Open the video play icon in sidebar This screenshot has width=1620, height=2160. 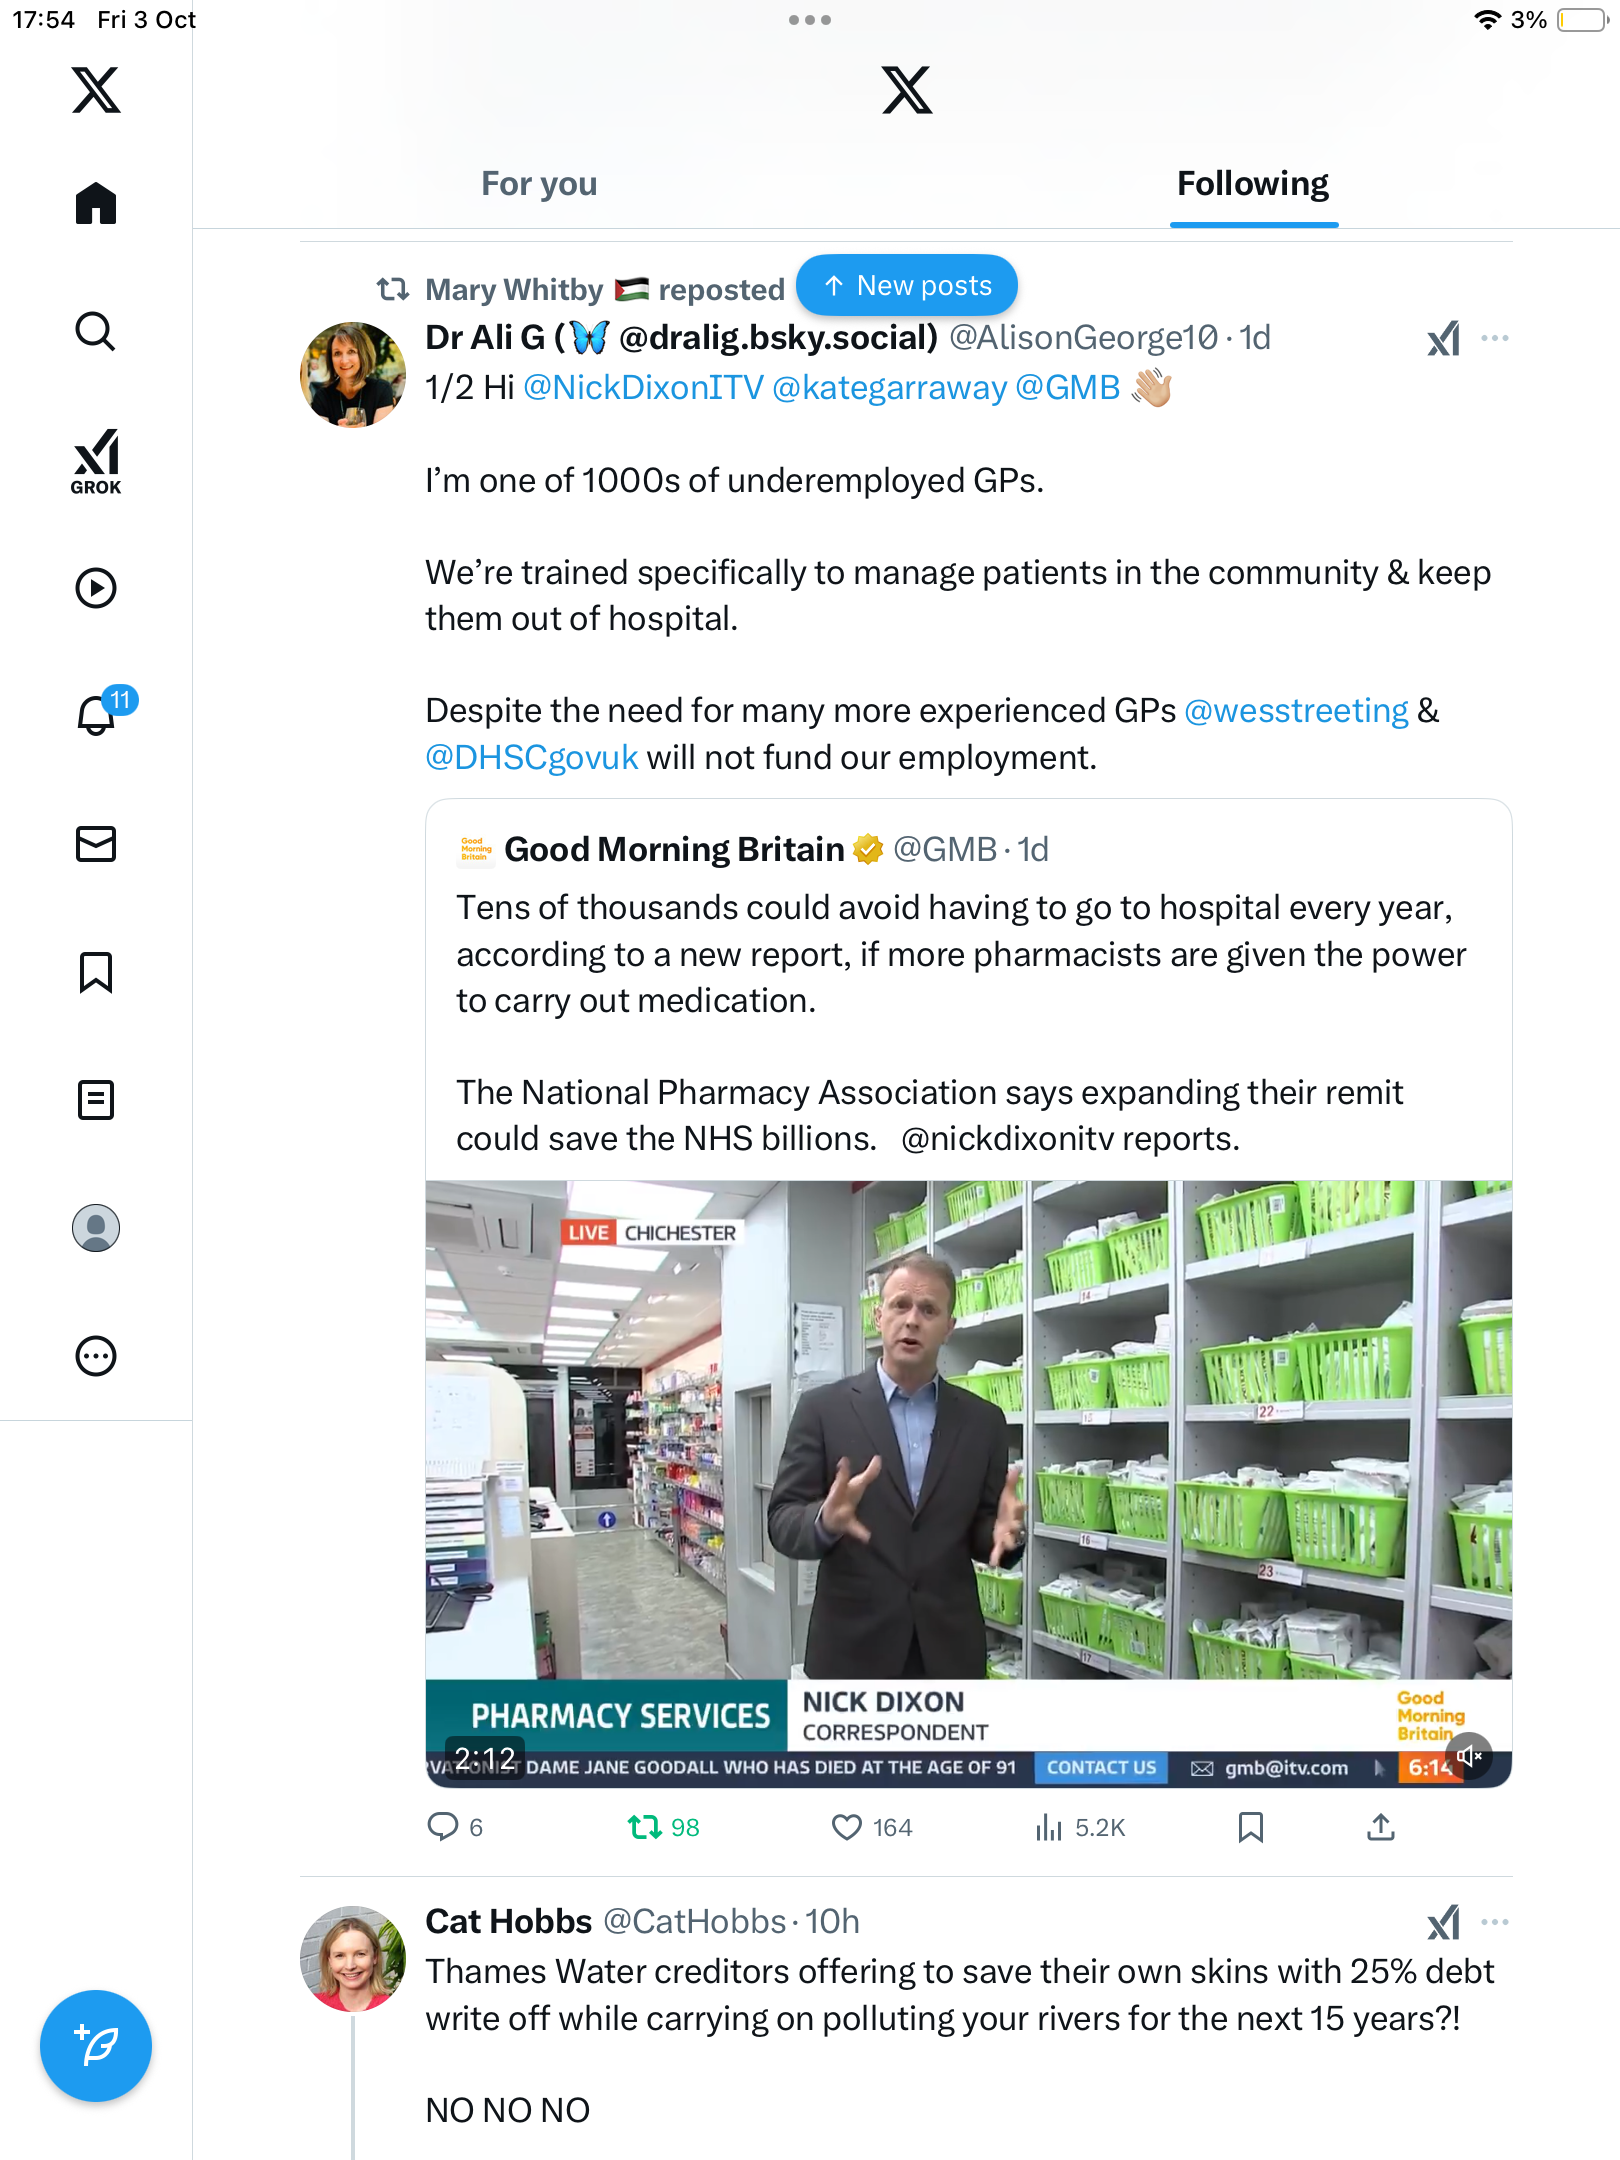96,588
